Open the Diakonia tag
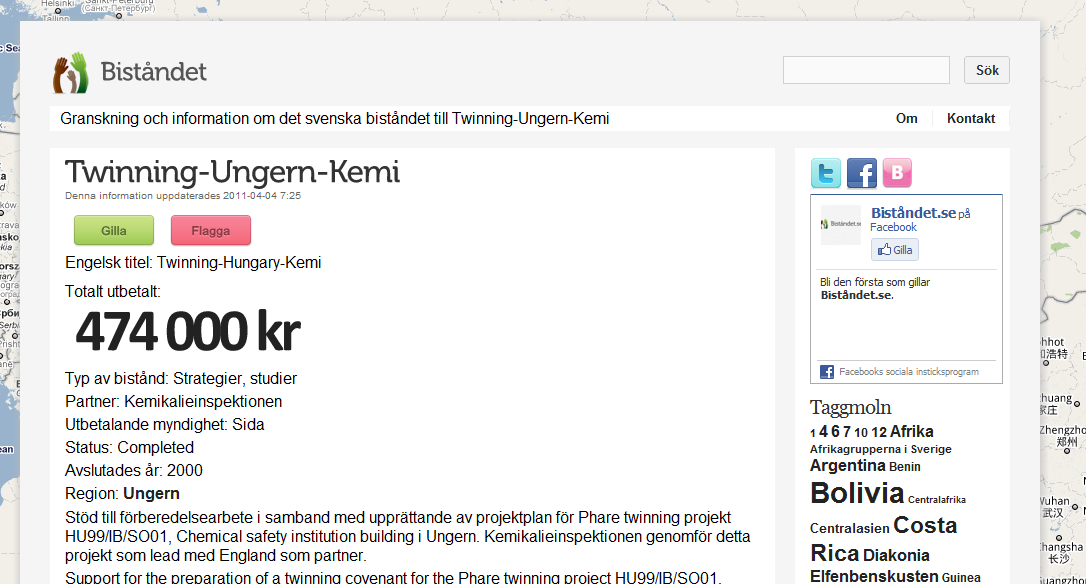Image resolution: width=1086 pixels, height=584 pixels. 896,555
